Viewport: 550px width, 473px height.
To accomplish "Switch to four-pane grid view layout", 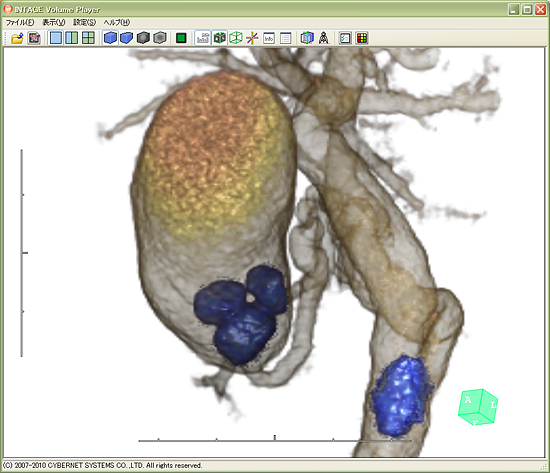I will (88, 38).
